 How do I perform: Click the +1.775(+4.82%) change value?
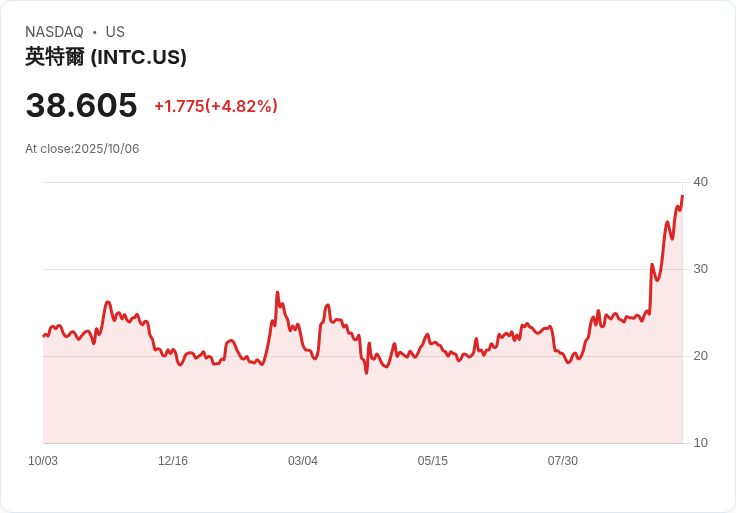tap(216, 106)
